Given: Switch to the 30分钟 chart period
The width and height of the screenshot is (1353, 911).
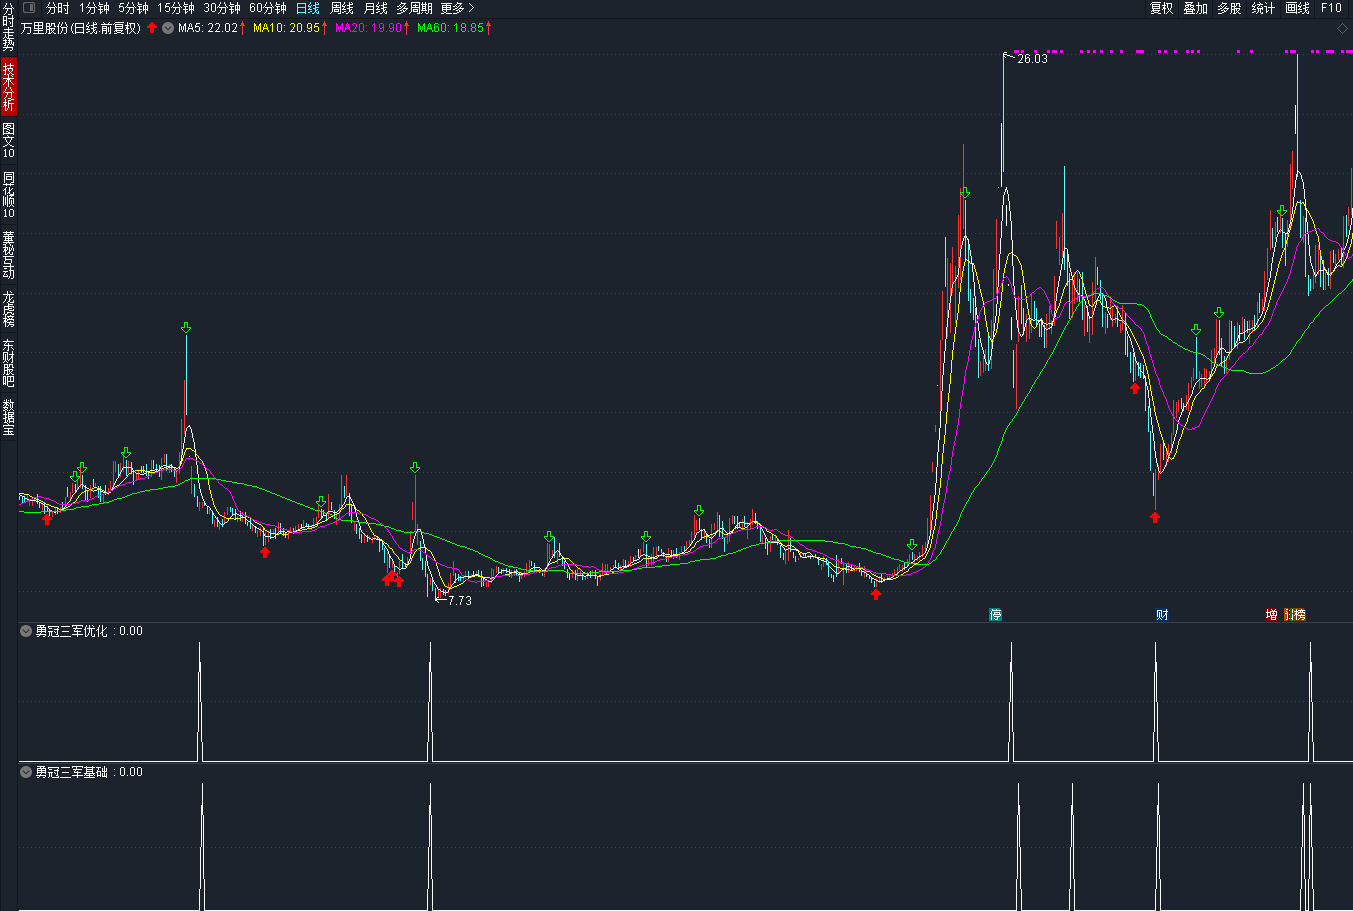Looking at the screenshot, I should 222,8.
